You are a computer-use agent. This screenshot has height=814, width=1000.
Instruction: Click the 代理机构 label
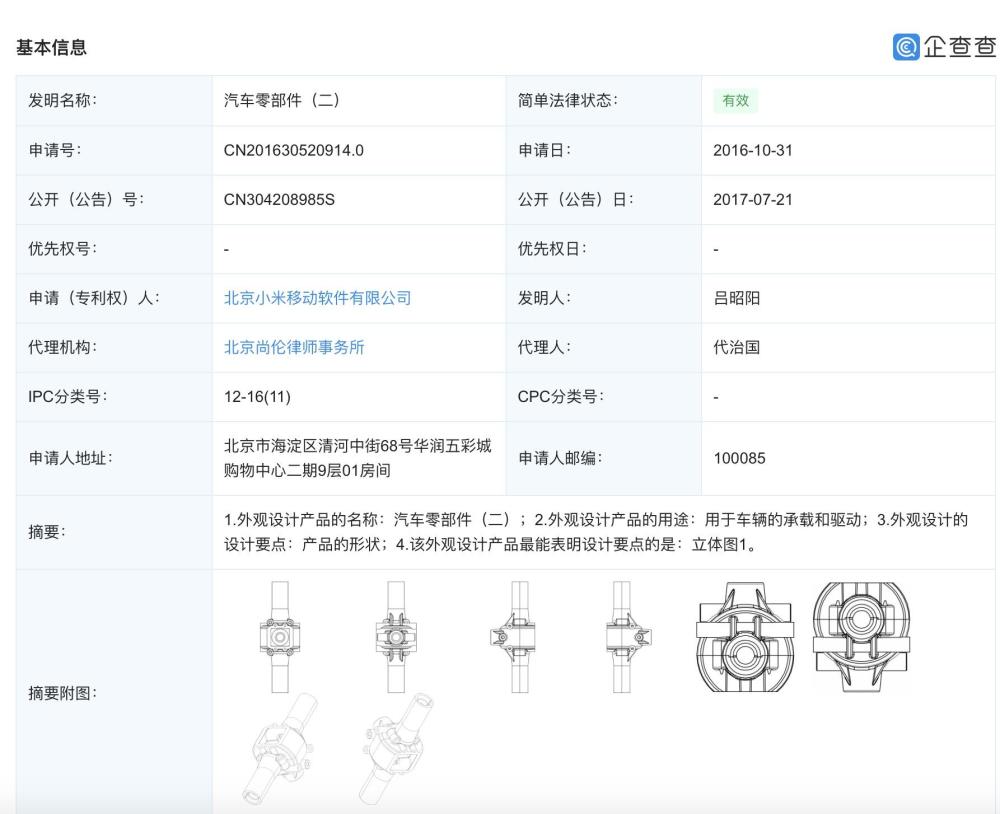pyautogui.click(x=62, y=347)
